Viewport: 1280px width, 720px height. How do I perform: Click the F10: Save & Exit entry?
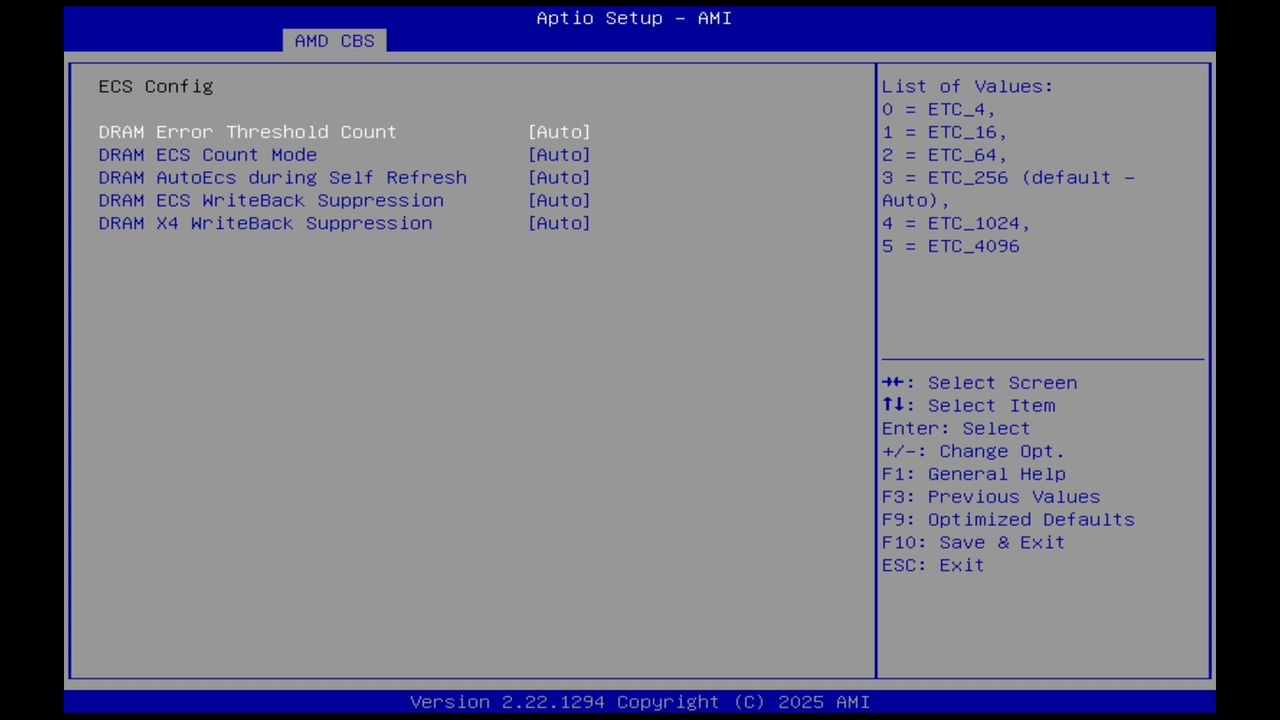(x=972, y=542)
